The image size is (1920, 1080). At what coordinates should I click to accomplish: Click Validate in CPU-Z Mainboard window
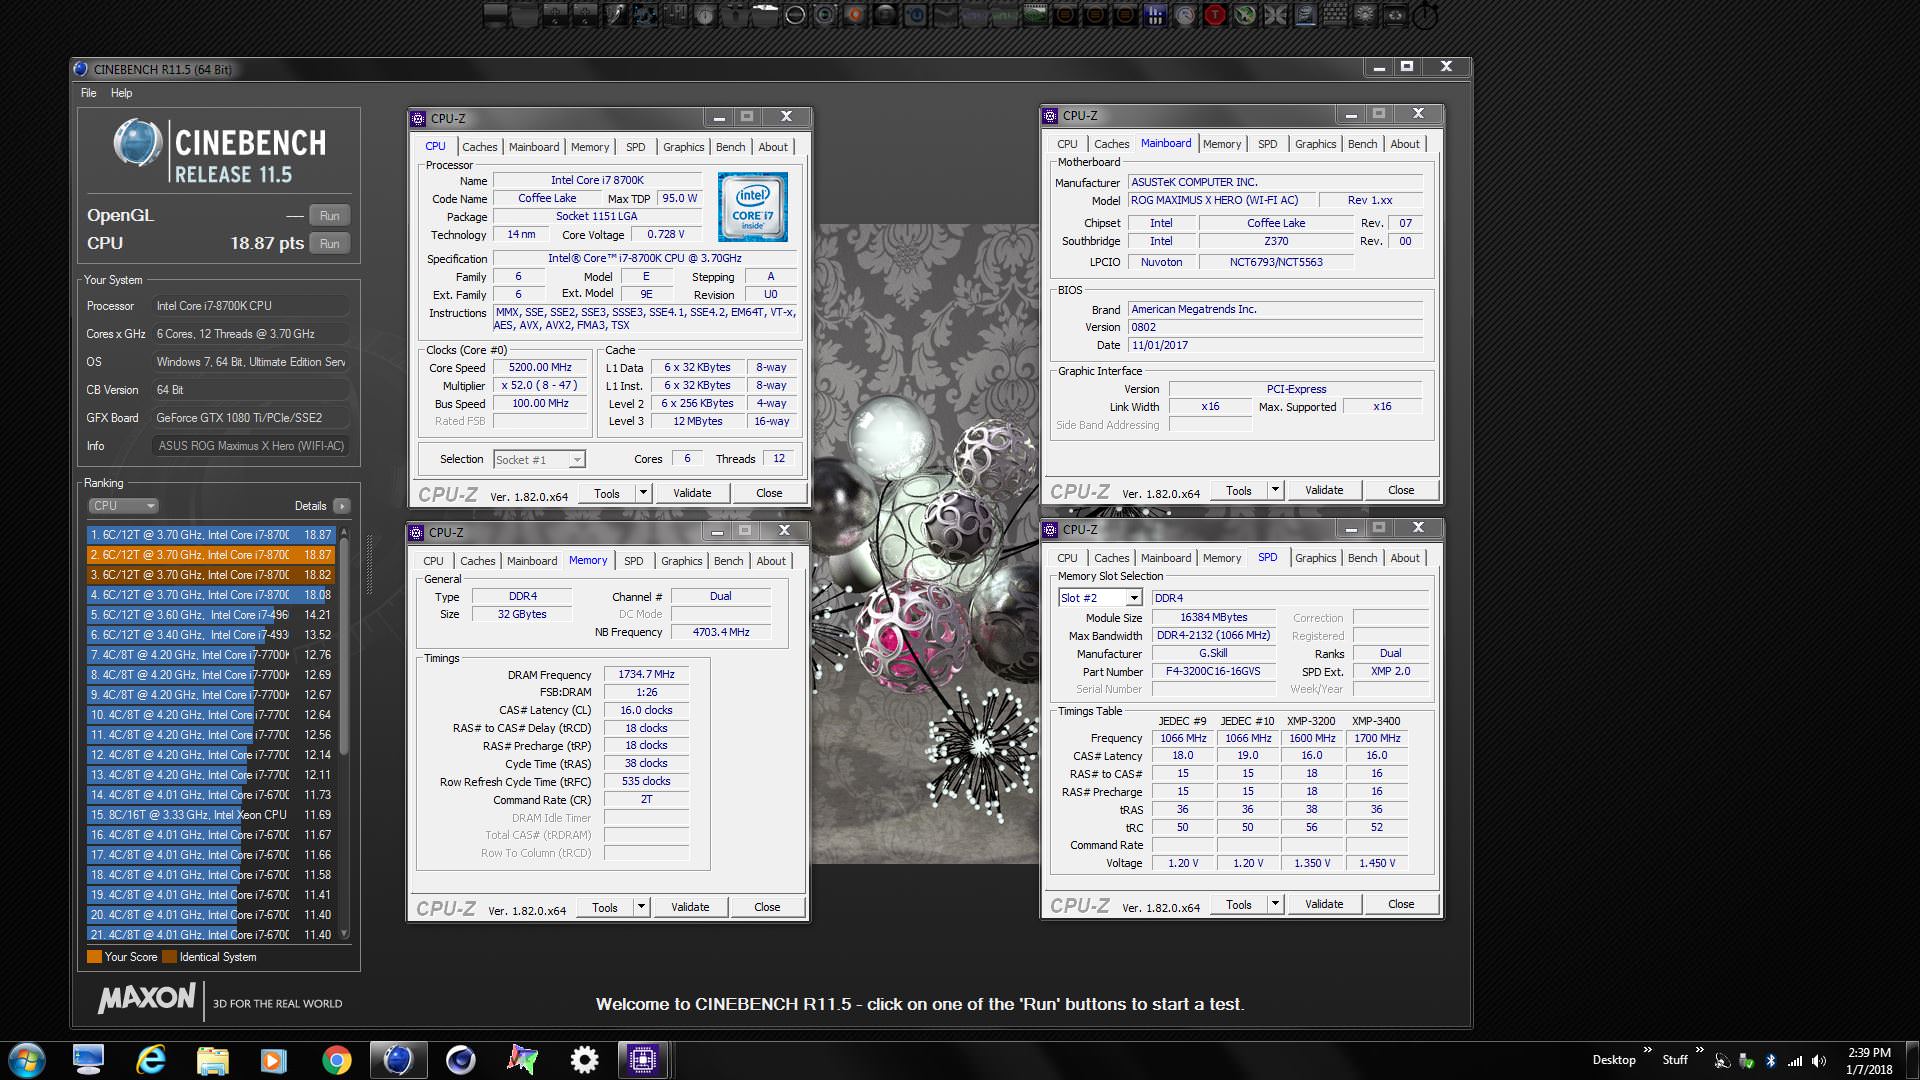click(x=1324, y=490)
